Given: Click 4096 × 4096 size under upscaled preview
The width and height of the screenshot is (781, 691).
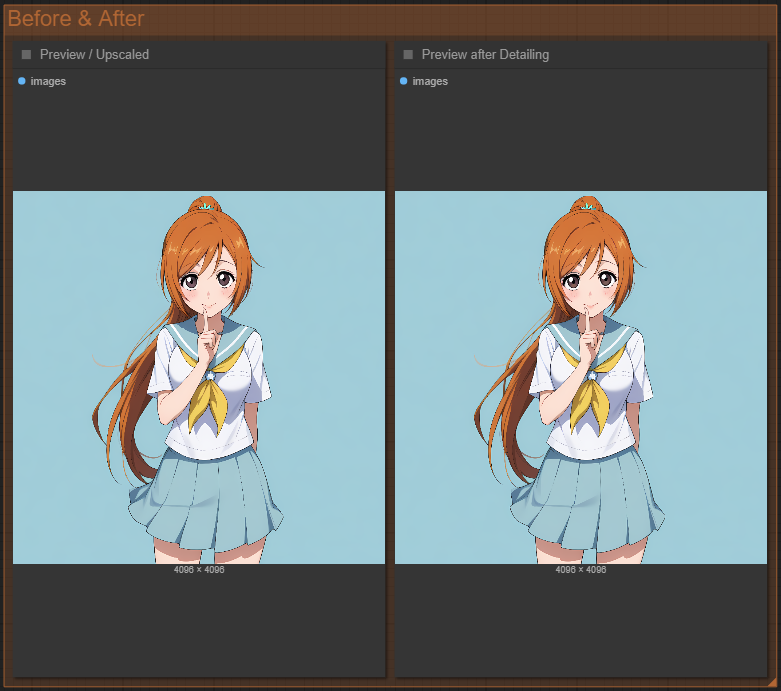Looking at the screenshot, I should [x=199, y=569].
